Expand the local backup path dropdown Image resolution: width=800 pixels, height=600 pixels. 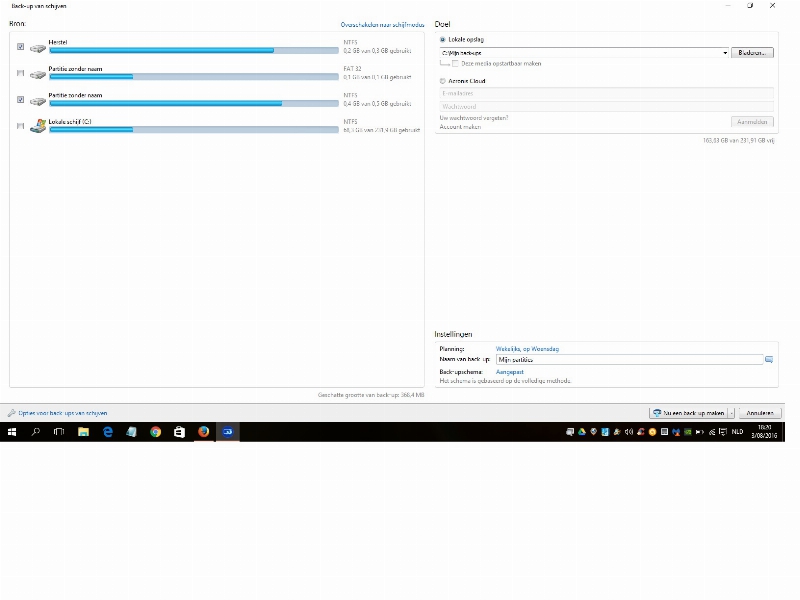pos(725,52)
